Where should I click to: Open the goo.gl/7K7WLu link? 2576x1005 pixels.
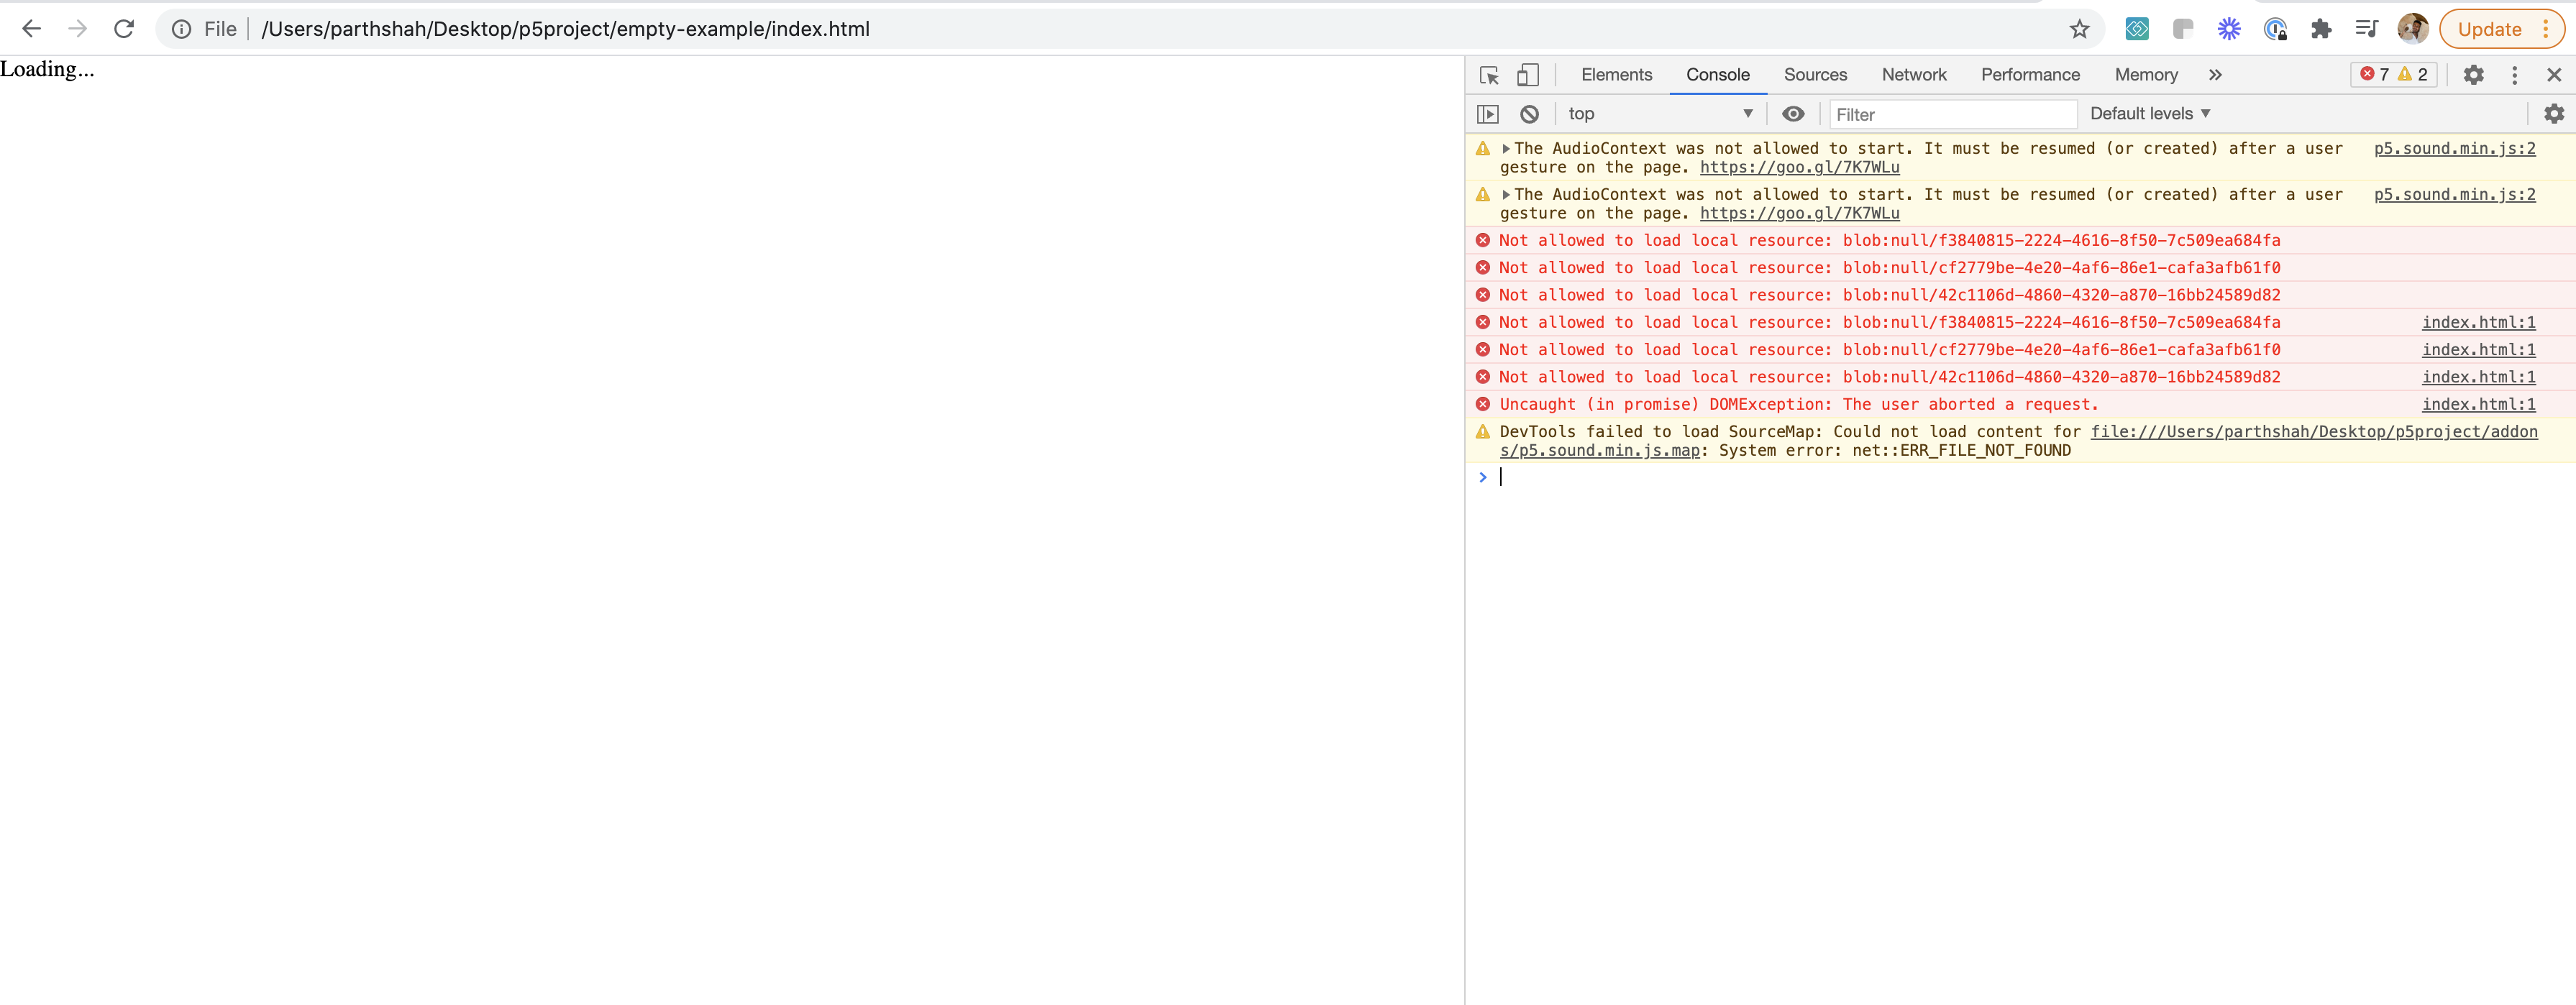1799,167
